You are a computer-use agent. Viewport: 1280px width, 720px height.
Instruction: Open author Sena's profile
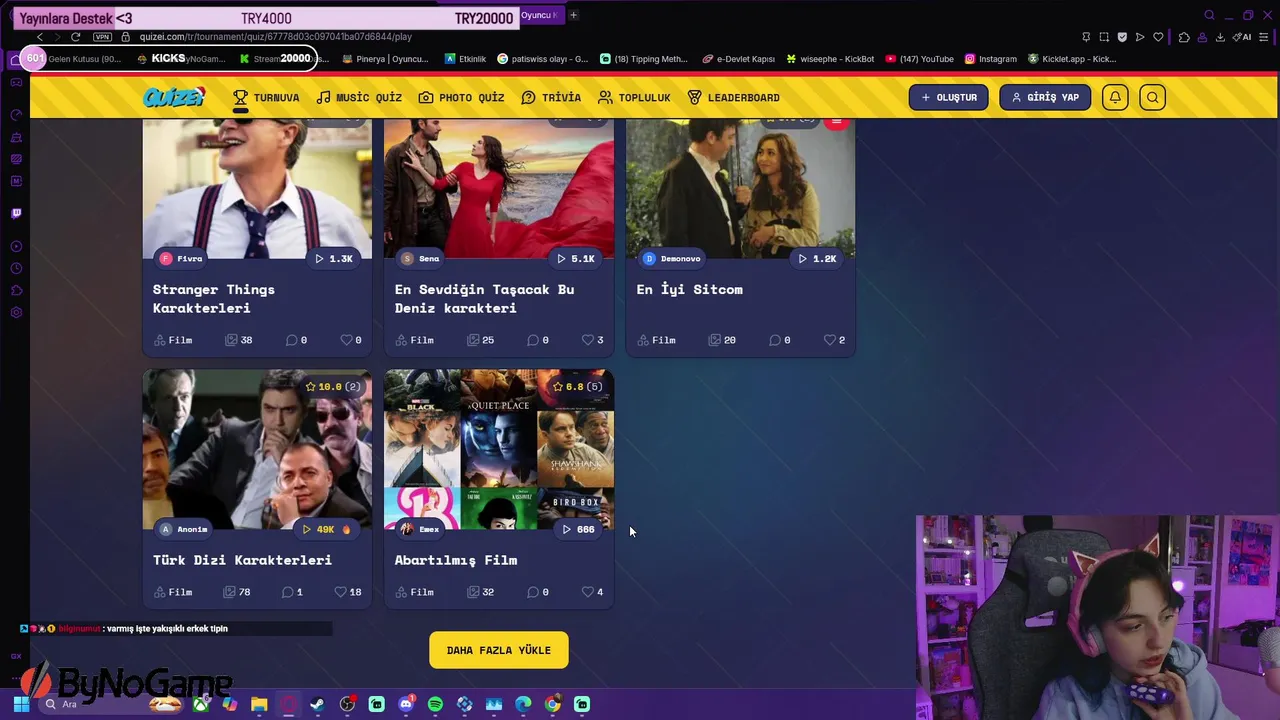tap(420, 258)
